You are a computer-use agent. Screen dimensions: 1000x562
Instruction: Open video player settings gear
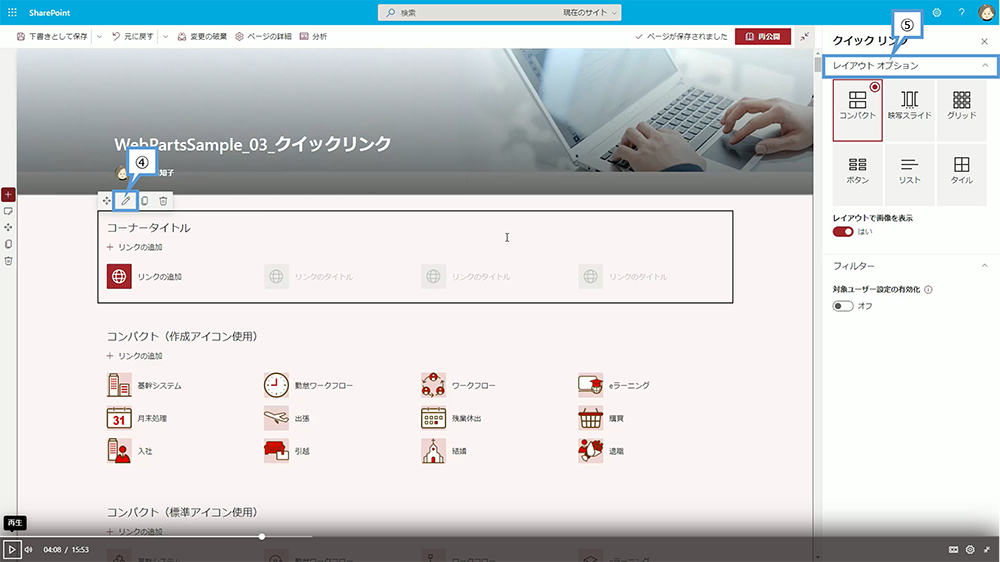point(970,549)
